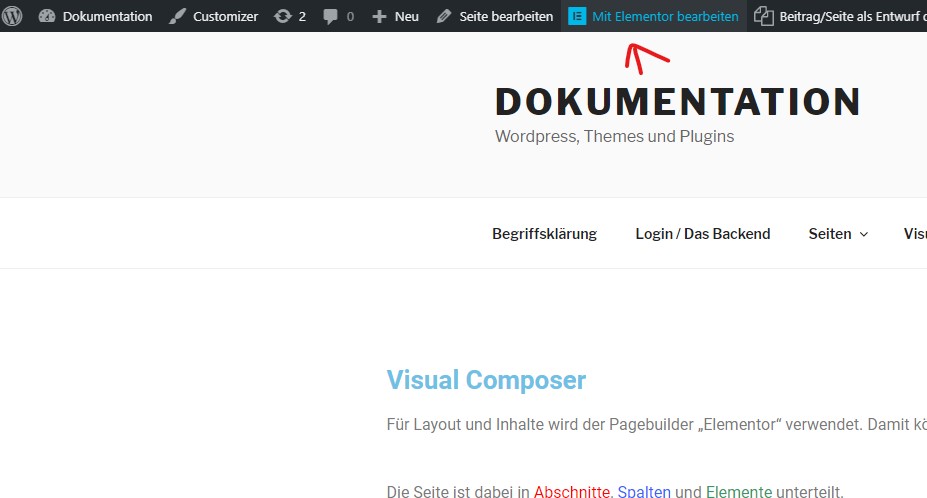
Task: Click the updates circular arrows icon
Action: pyautogui.click(x=283, y=16)
